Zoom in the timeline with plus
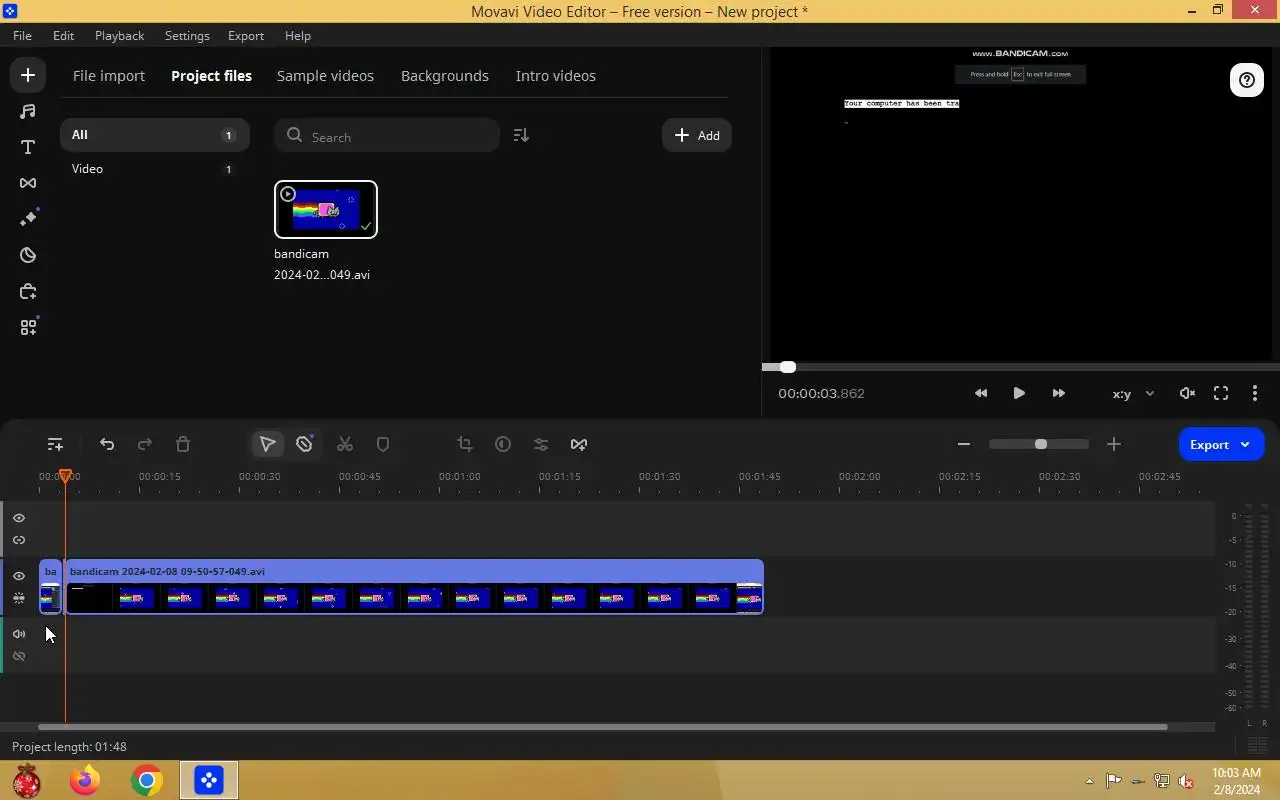The width and height of the screenshot is (1280, 800). (x=1114, y=444)
